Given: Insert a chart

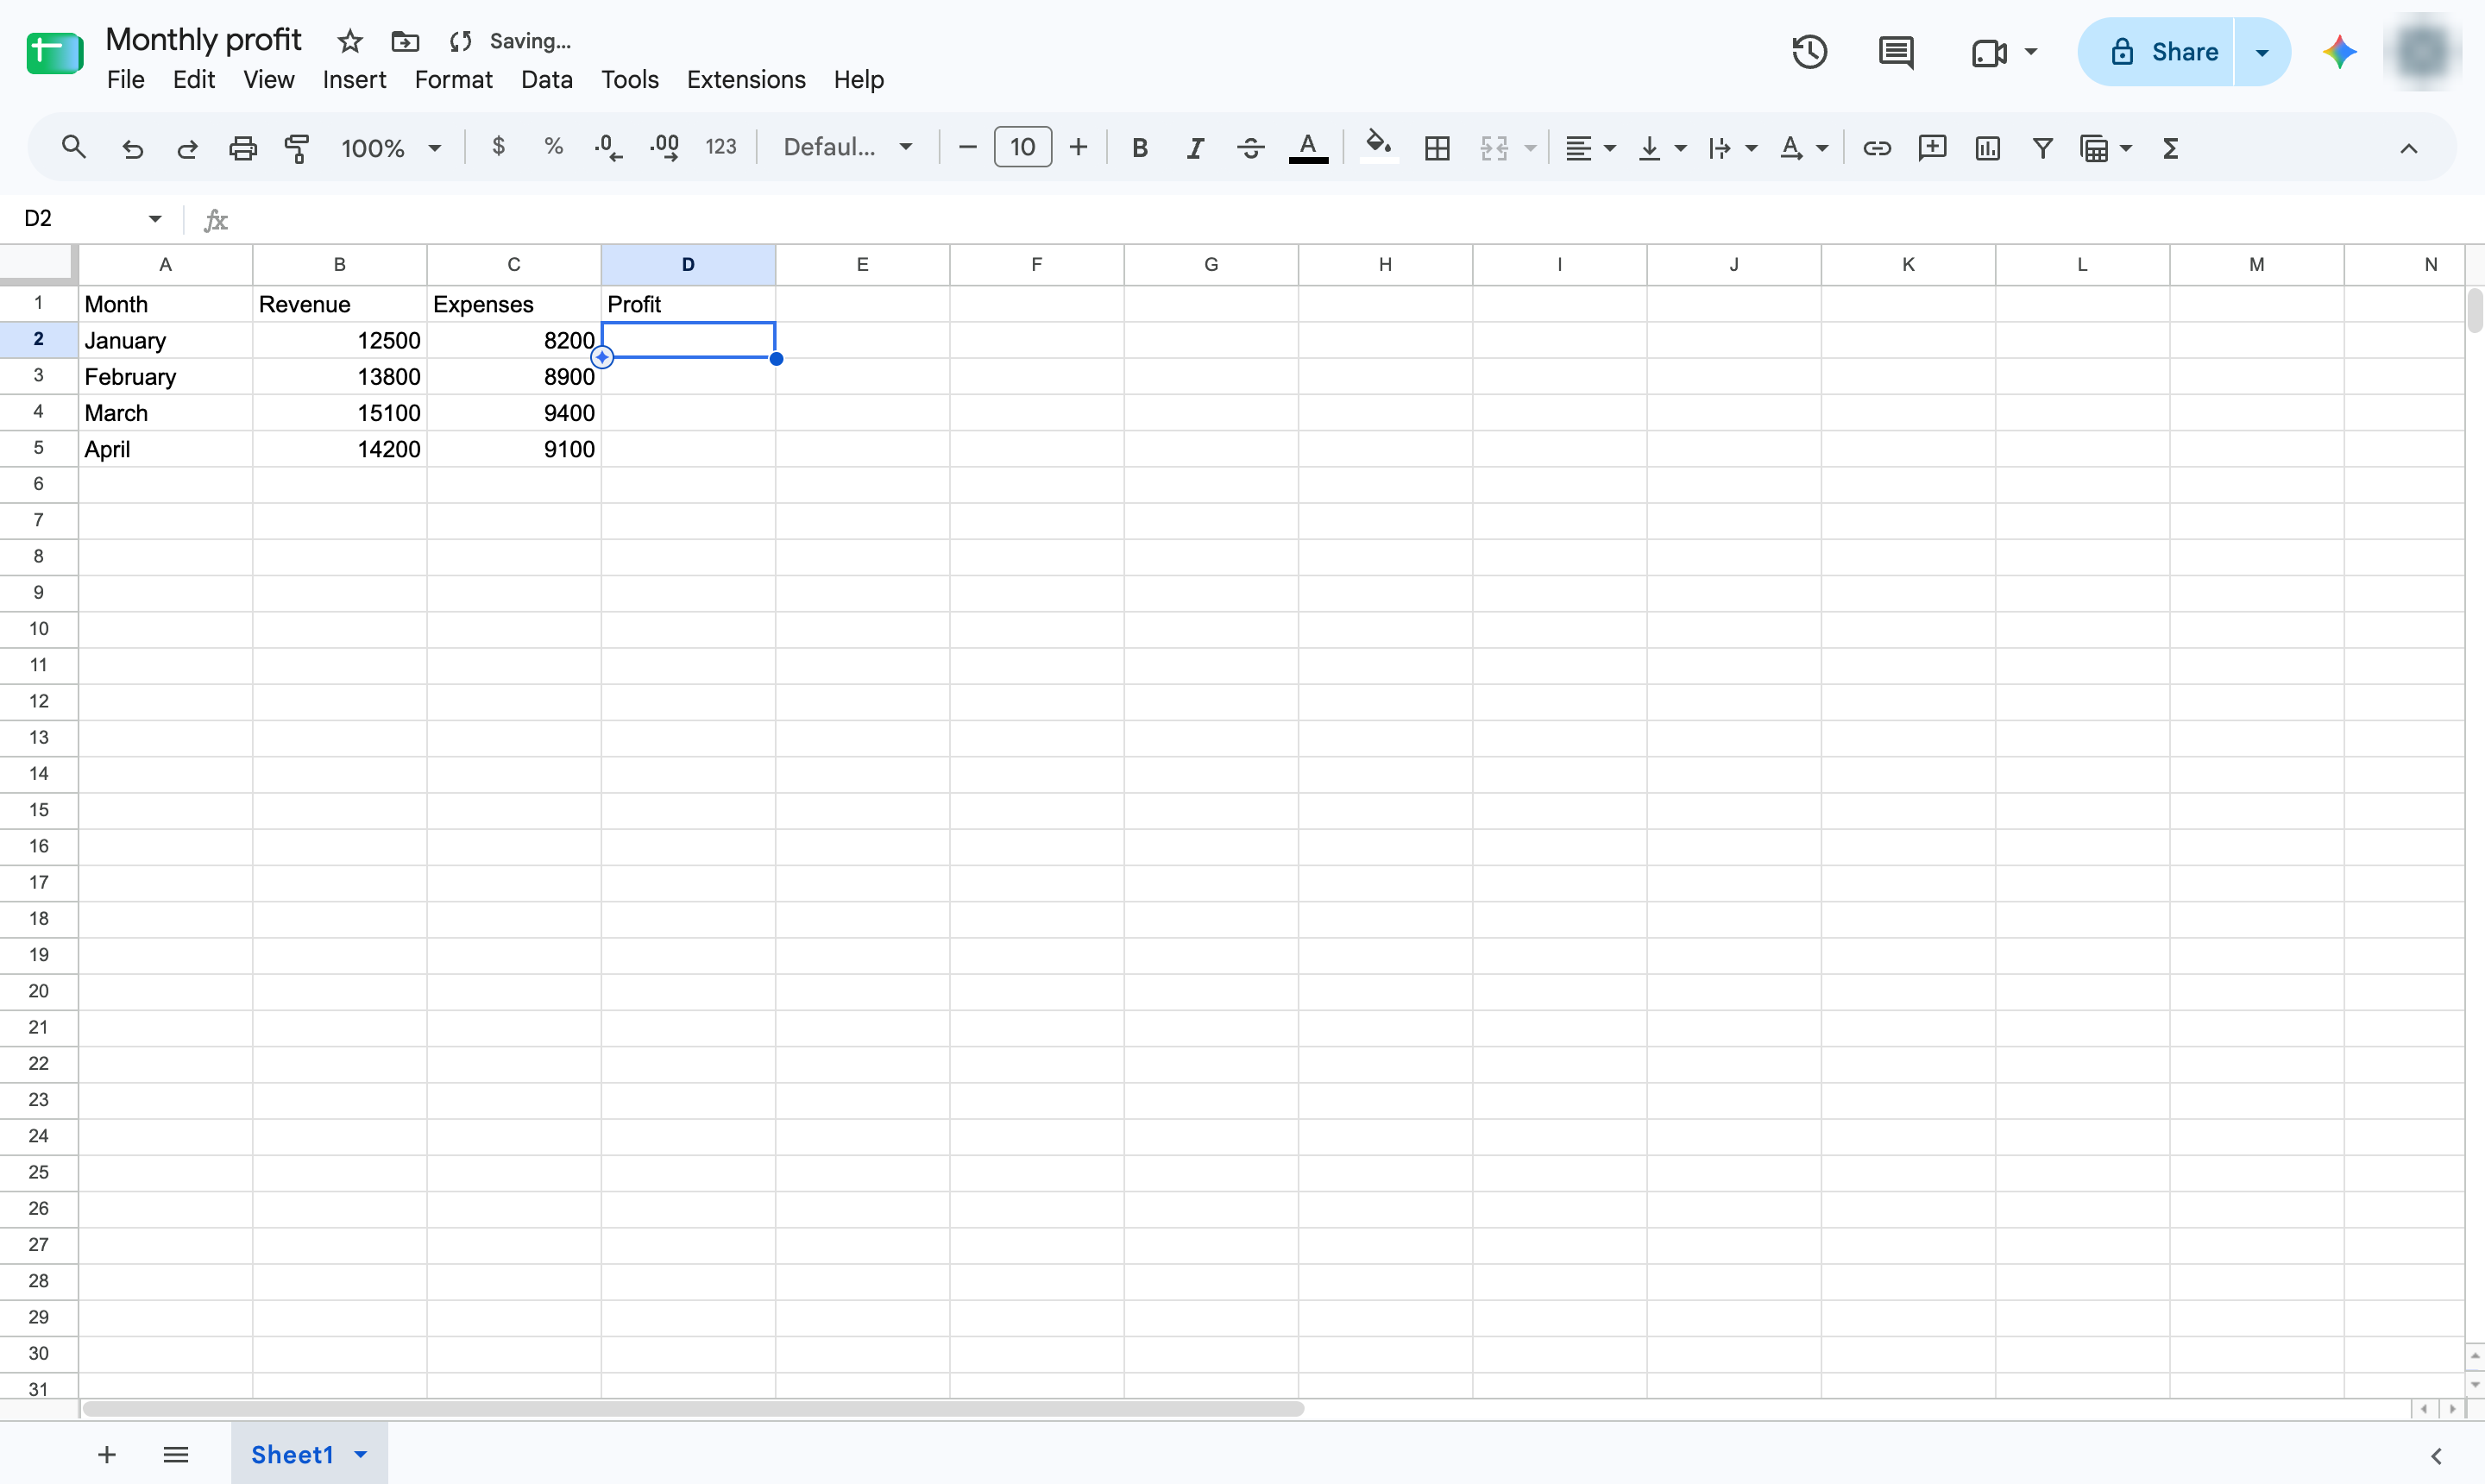Looking at the screenshot, I should click(1987, 148).
